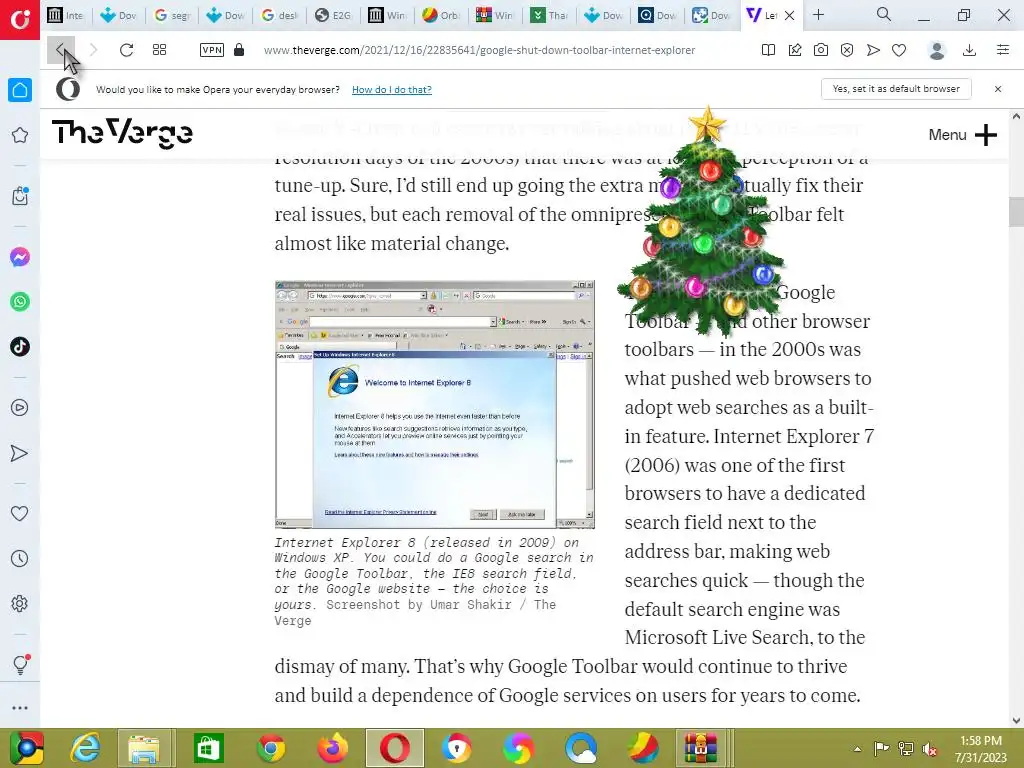
Task: Open File Explorer from the taskbar
Action: 145,748
